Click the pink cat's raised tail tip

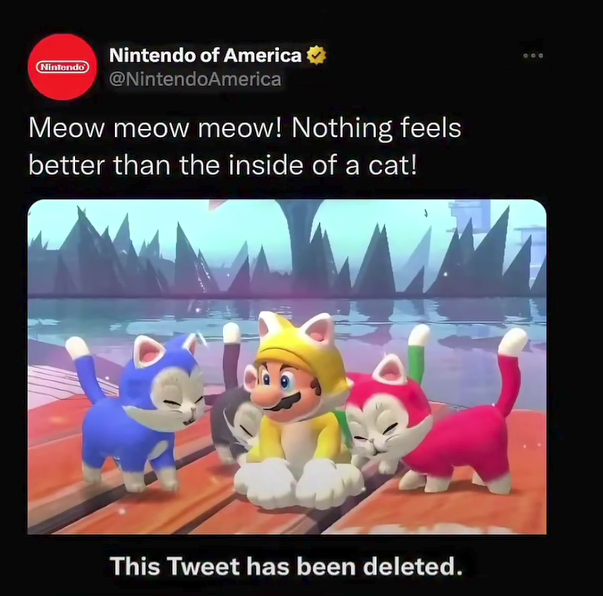click(513, 341)
